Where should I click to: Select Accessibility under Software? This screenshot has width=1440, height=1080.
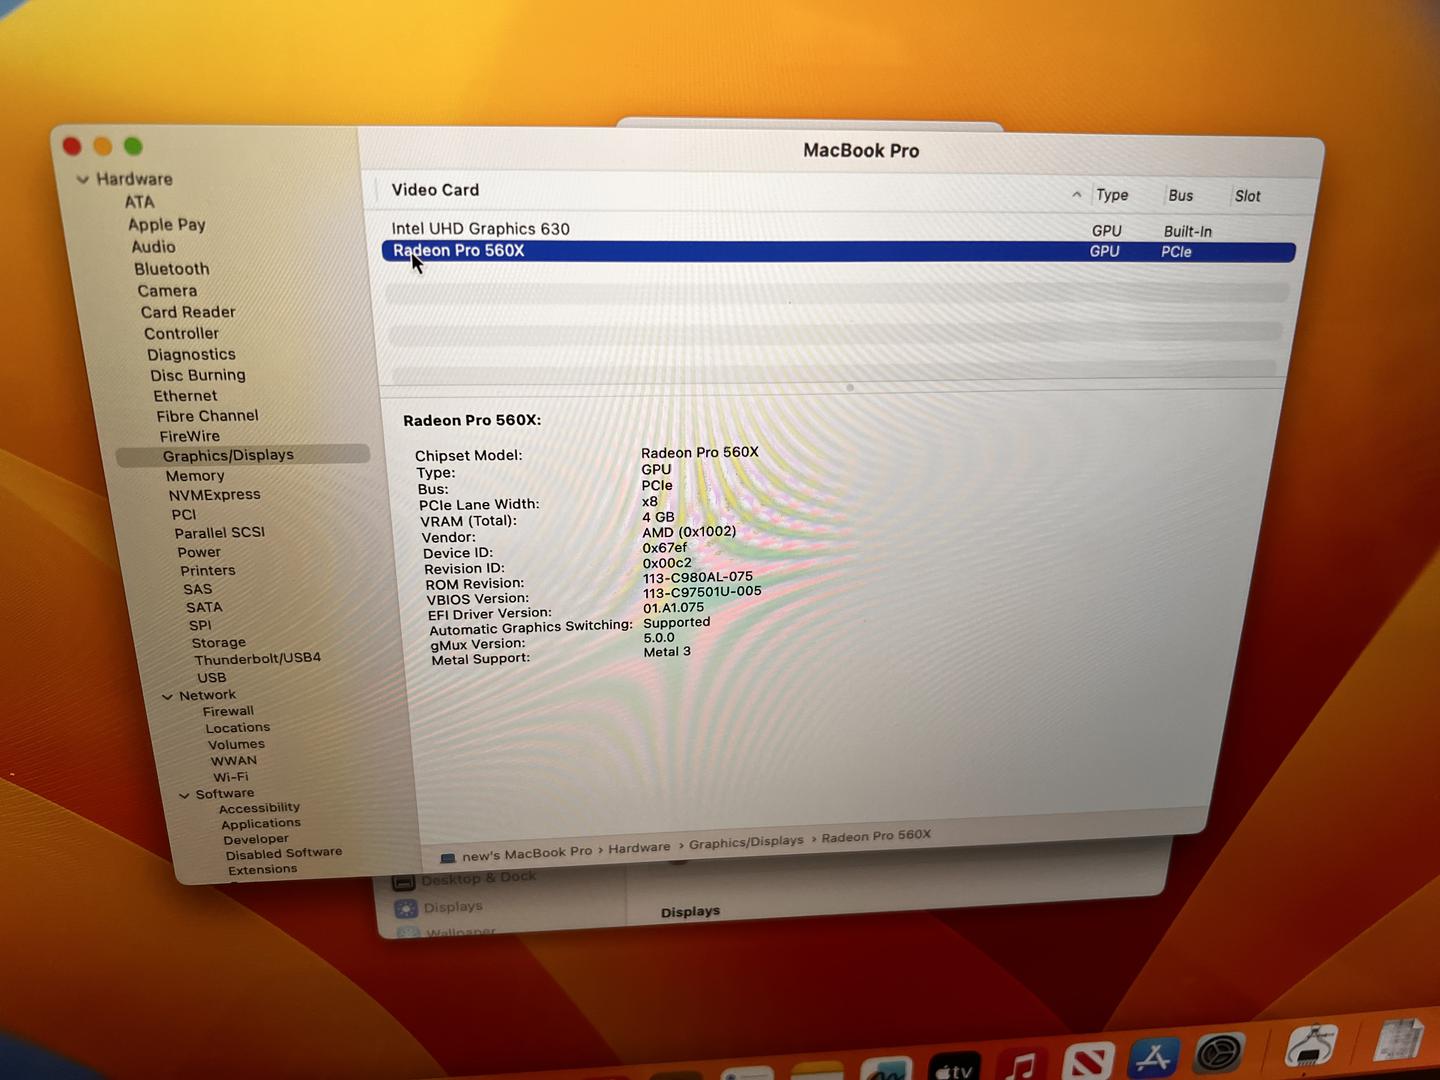[x=259, y=808]
